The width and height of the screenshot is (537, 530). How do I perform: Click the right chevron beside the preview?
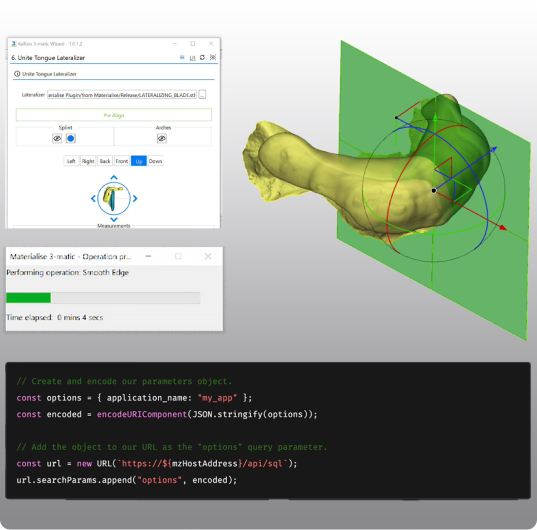[135, 199]
